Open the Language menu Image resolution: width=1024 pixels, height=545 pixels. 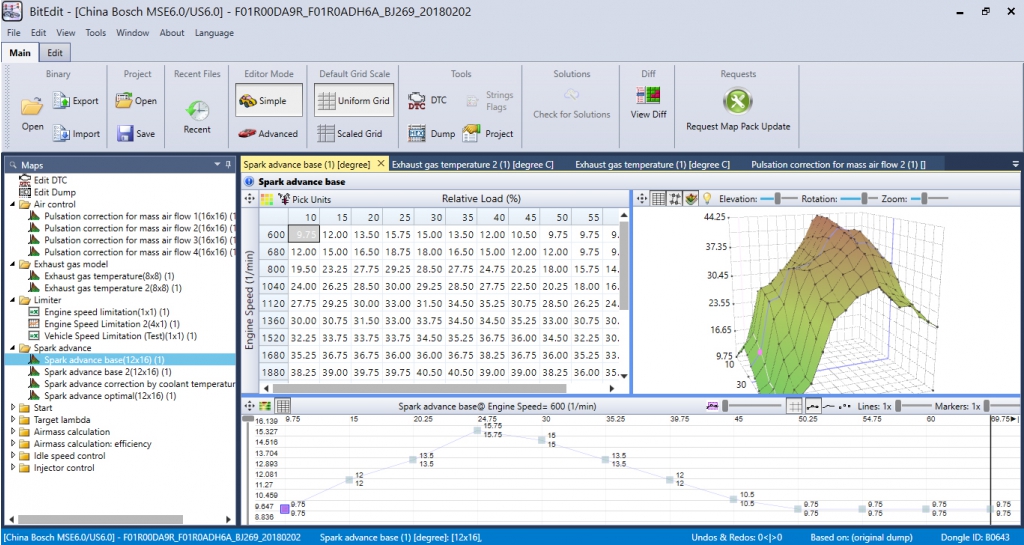214,33
